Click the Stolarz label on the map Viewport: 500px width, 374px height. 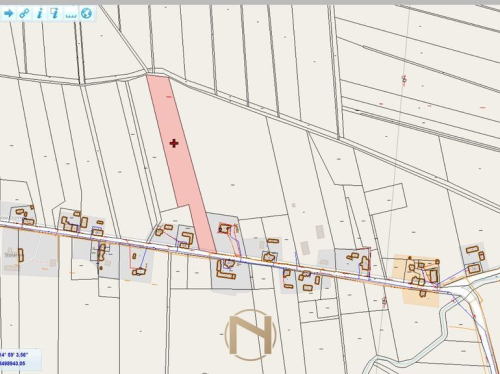[x=10, y=255]
